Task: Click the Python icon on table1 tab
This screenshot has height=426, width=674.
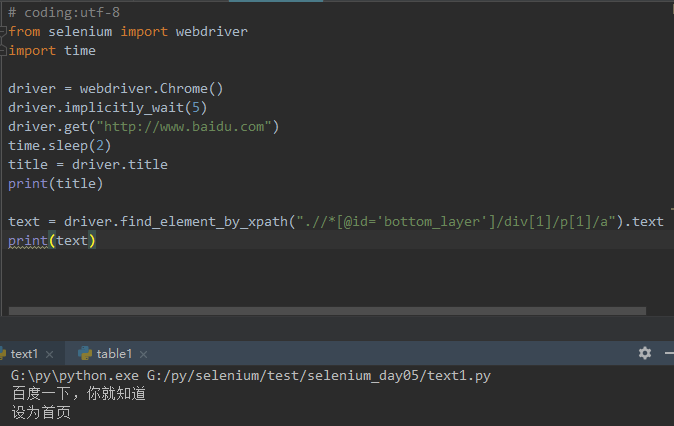Action: point(85,353)
